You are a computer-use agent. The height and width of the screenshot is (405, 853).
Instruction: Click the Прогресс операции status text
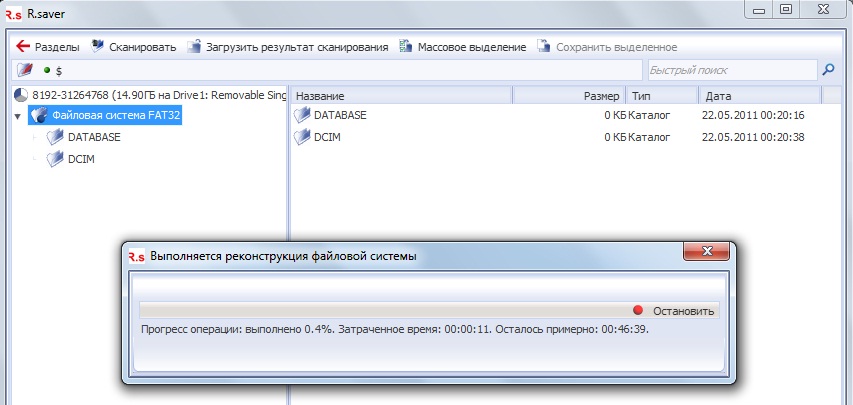[395, 329]
